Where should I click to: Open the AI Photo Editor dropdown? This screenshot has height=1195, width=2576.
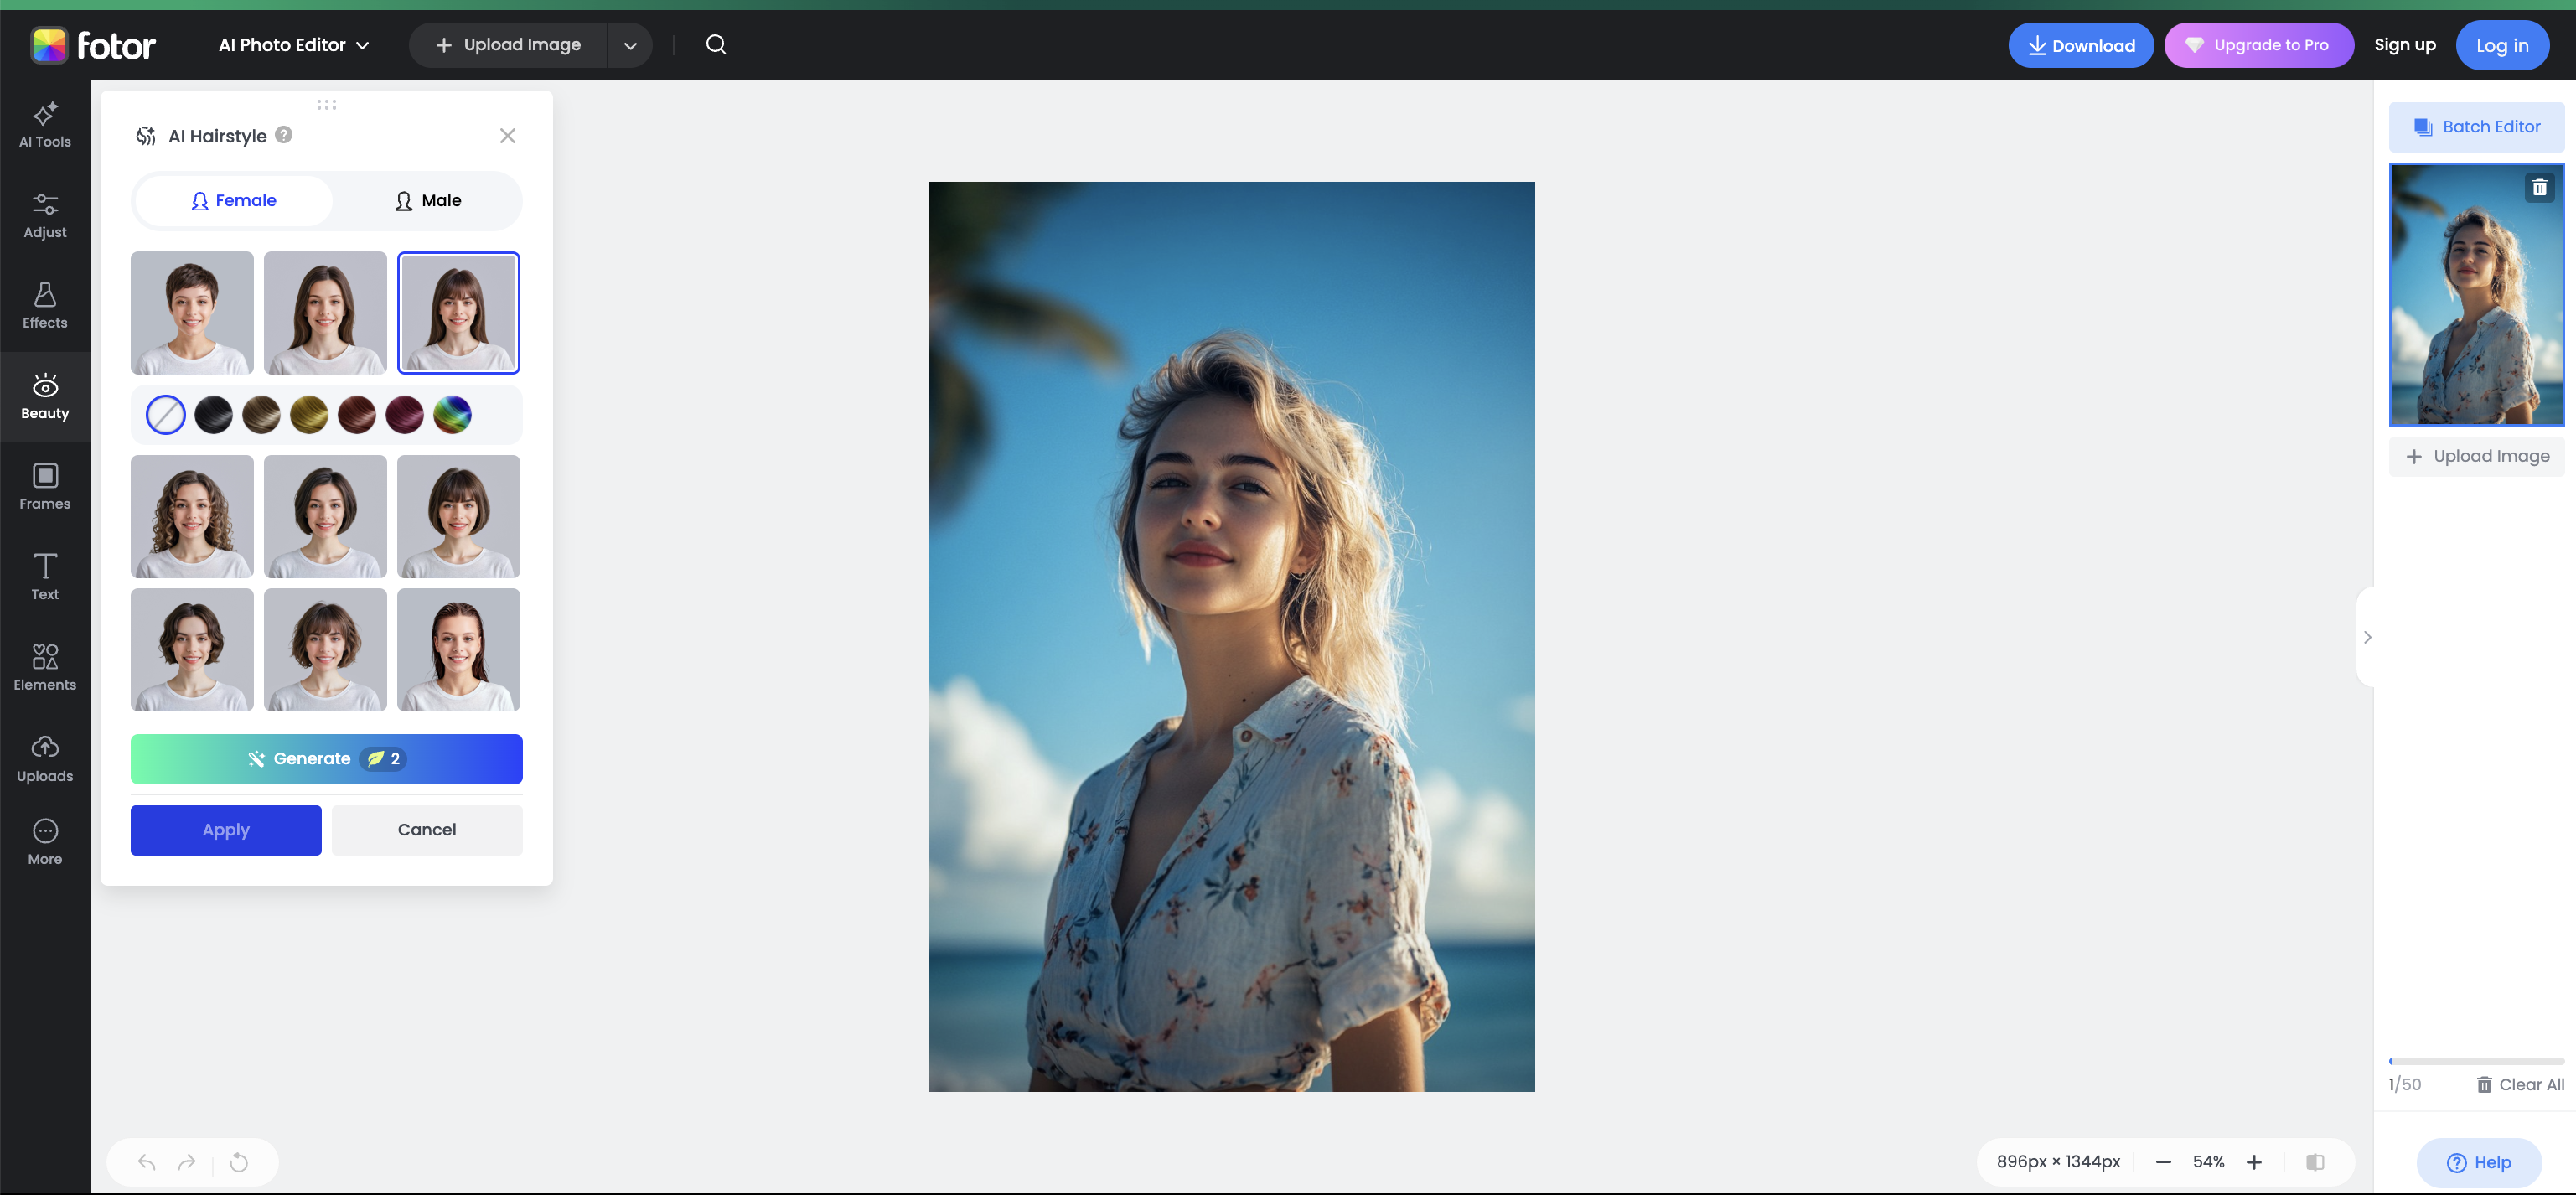point(293,45)
